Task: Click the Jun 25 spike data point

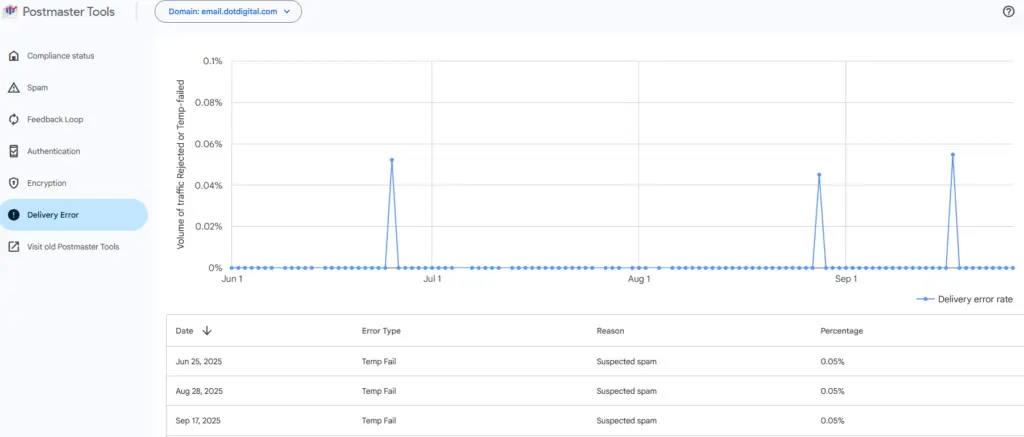Action: [x=392, y=160]
